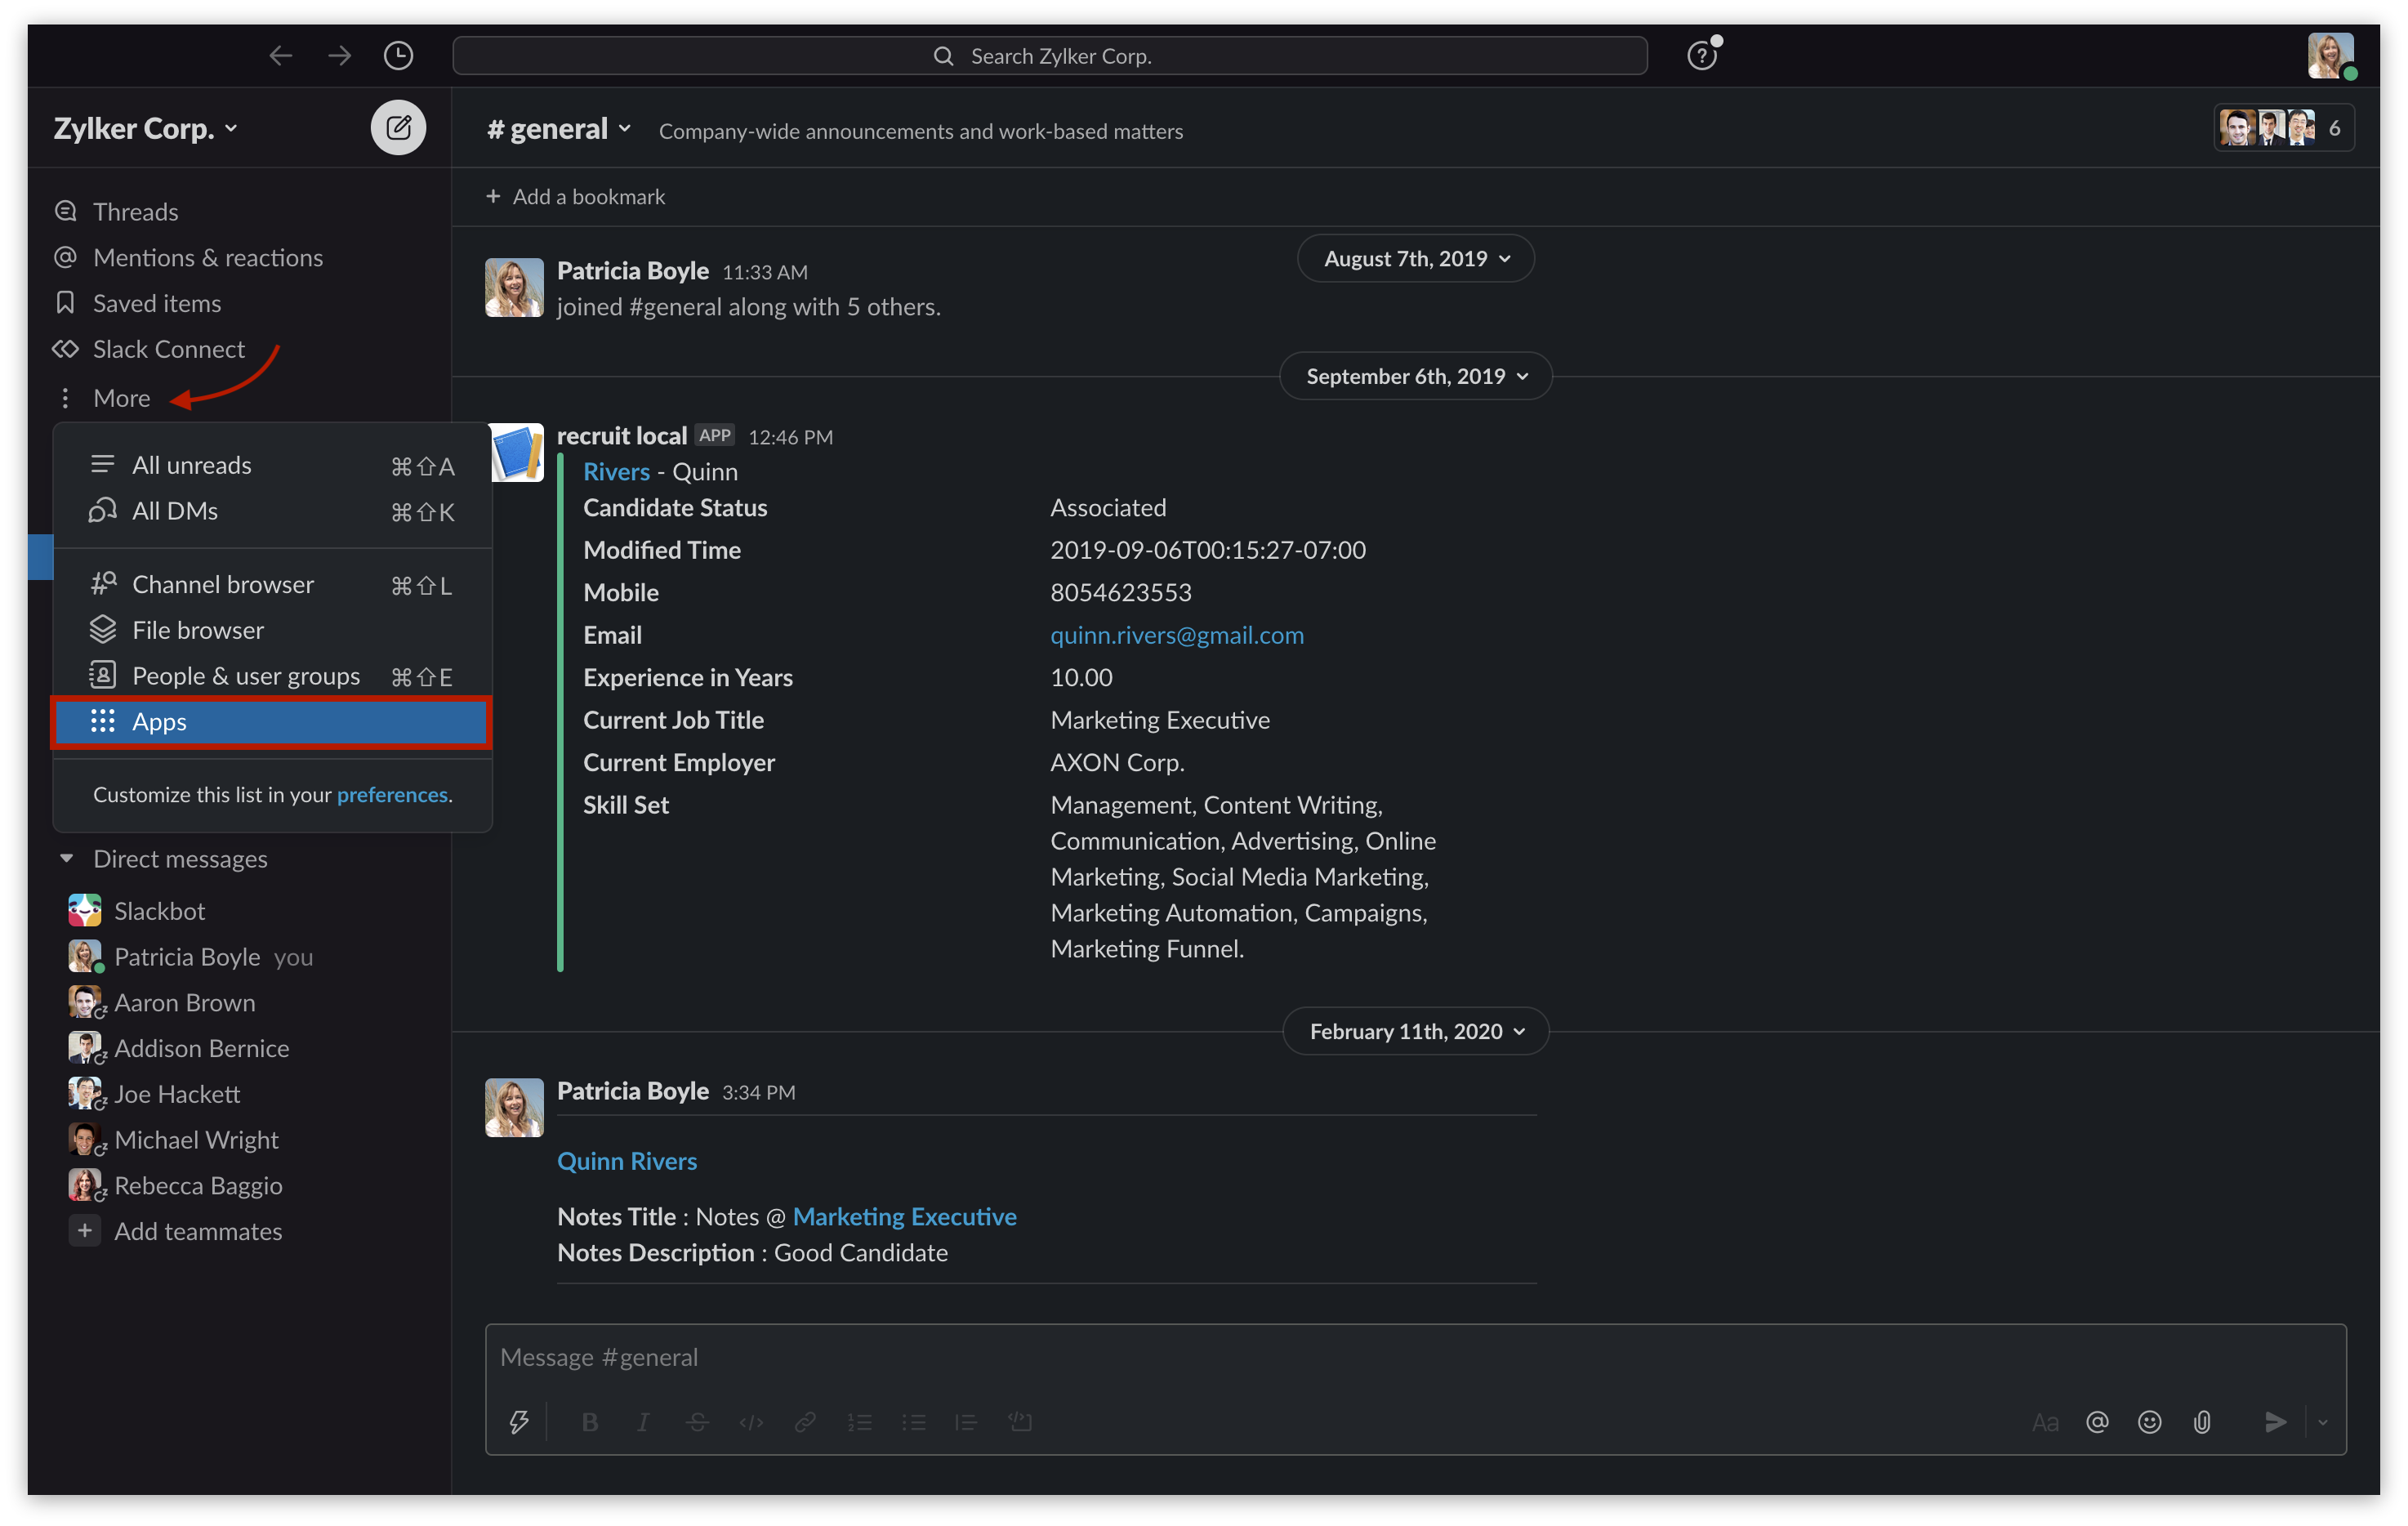Open the preferences link

(x=392, y=794)
